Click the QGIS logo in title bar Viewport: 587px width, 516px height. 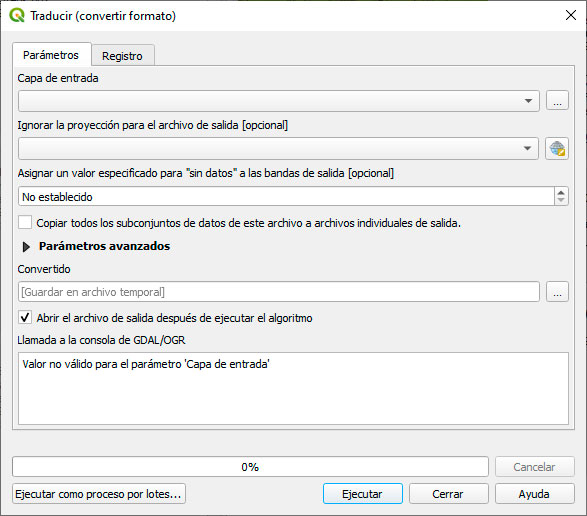17,16
